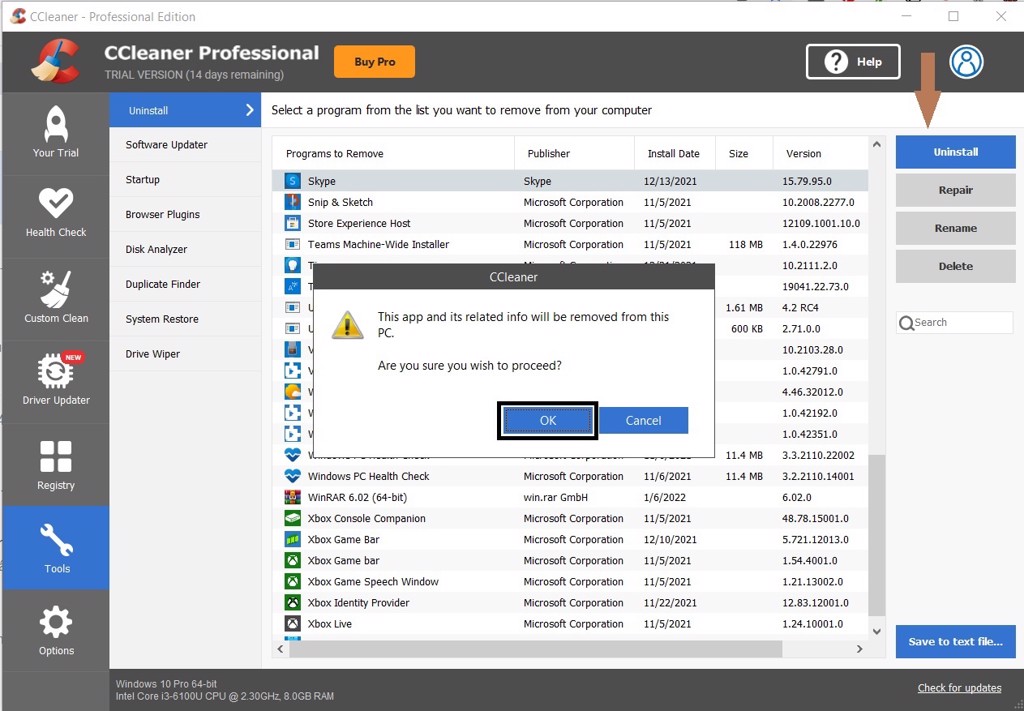Open Startup section
The height and width of the screenshot is (711, 1024).
(x=185, y=180)
